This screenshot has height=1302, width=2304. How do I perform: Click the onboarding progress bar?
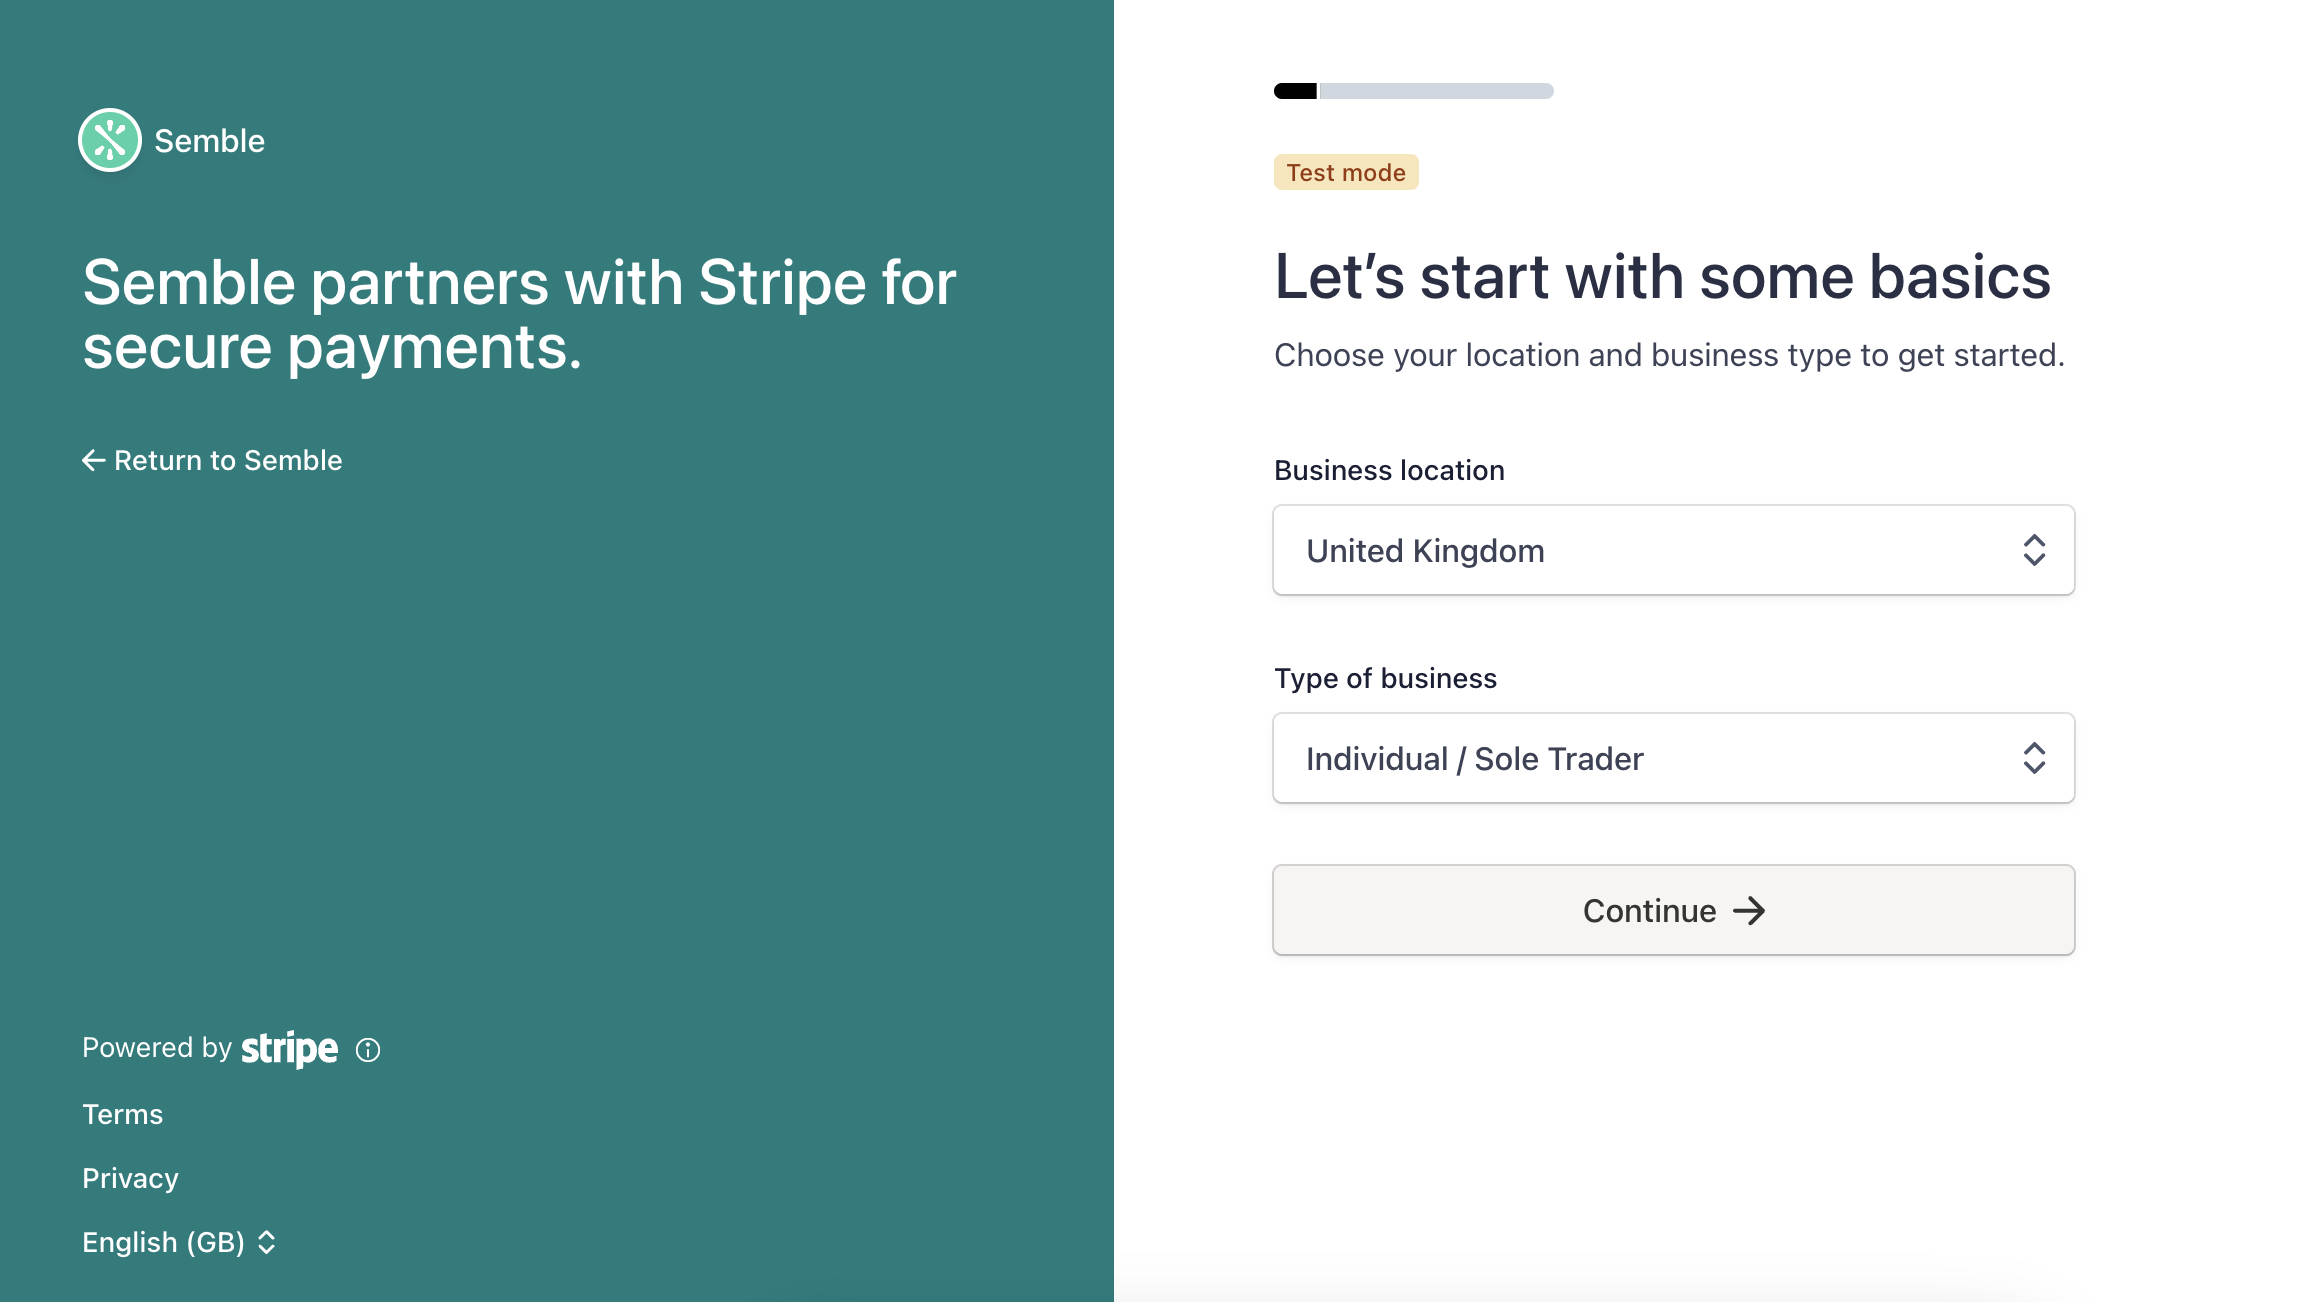click(x=1413, y=91)
